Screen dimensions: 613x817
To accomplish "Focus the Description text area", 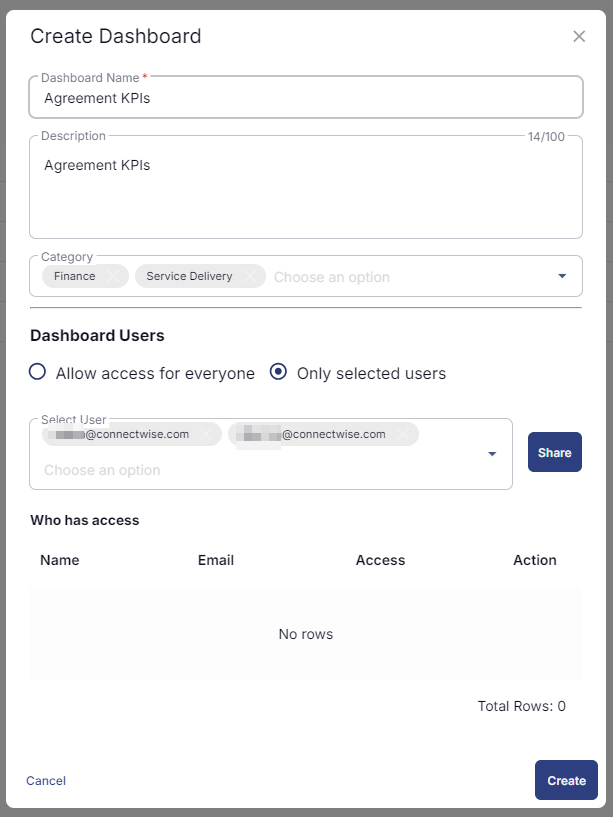I will coord(306,188).
